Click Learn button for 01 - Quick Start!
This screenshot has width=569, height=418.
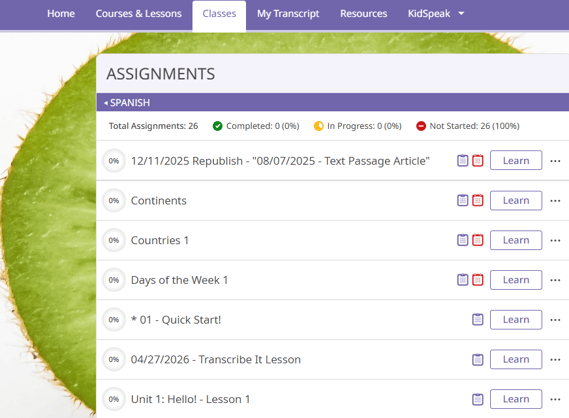[516, 320]
